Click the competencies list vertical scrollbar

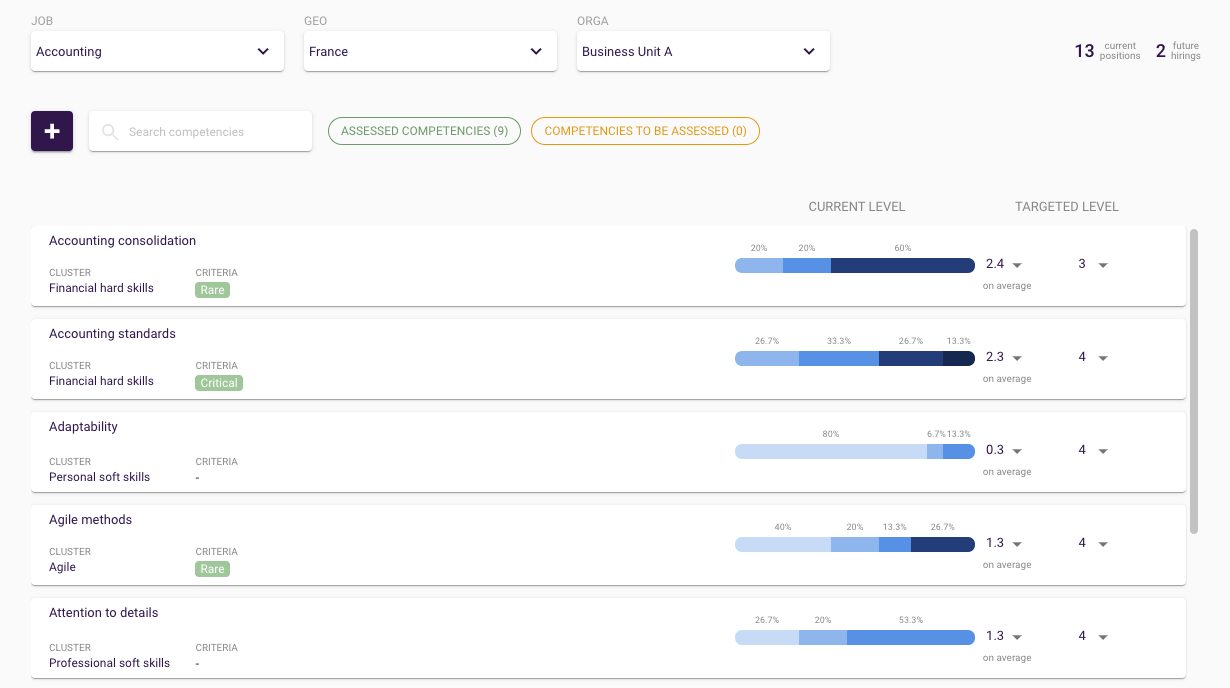[1193, 380]
